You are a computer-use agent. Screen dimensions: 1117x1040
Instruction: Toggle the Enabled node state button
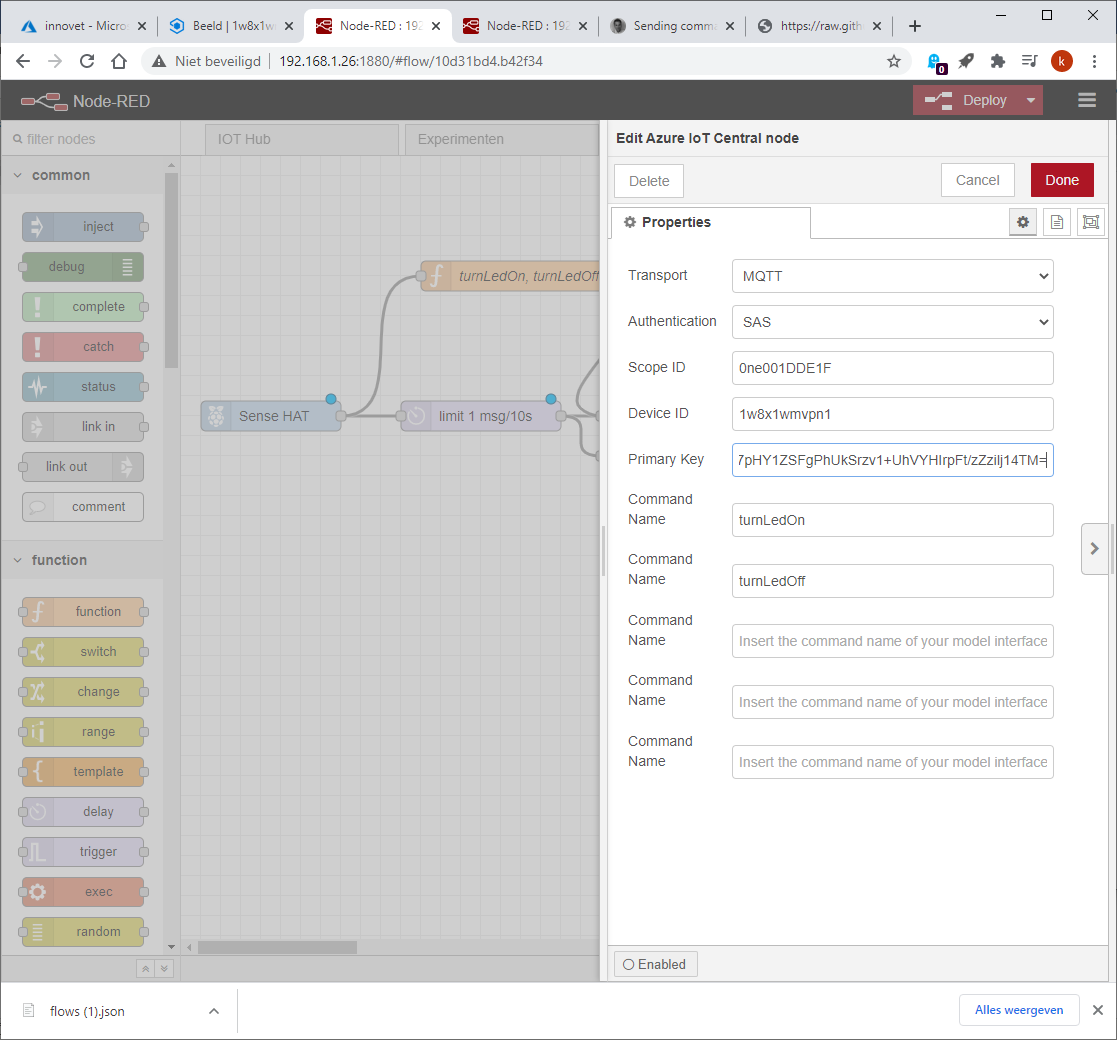[x=655, y=964]
